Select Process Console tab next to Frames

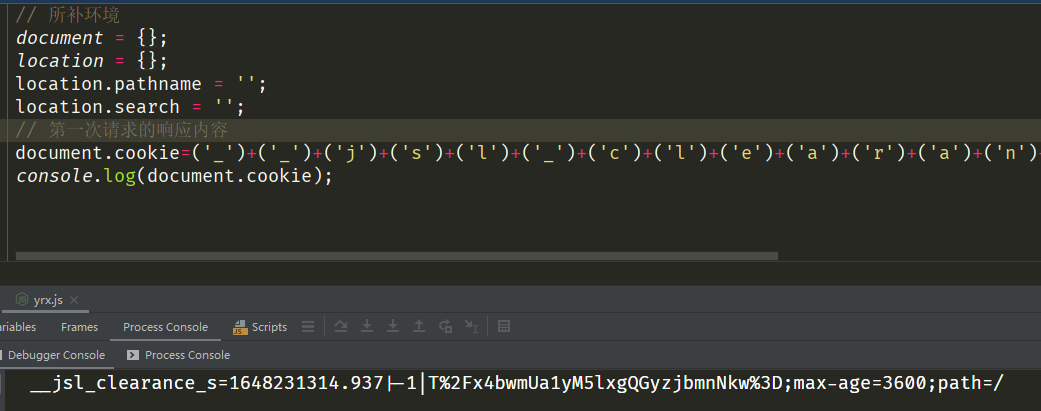pyautogui.click(x=165, y=327)
